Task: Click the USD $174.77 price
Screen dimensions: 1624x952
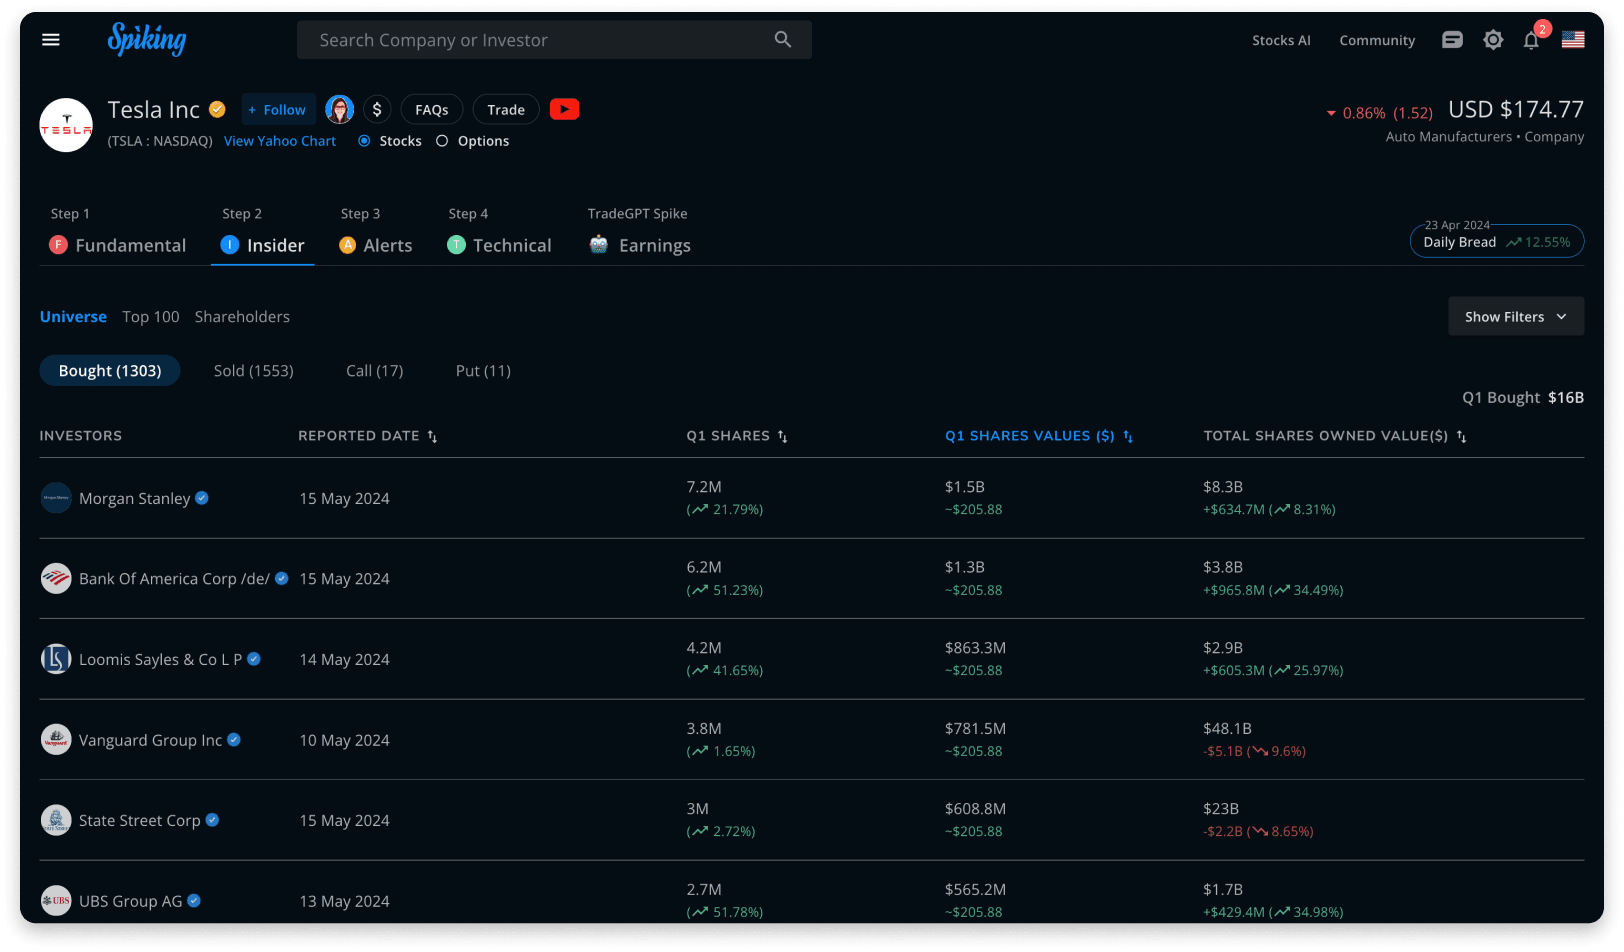Action: 1516,109
